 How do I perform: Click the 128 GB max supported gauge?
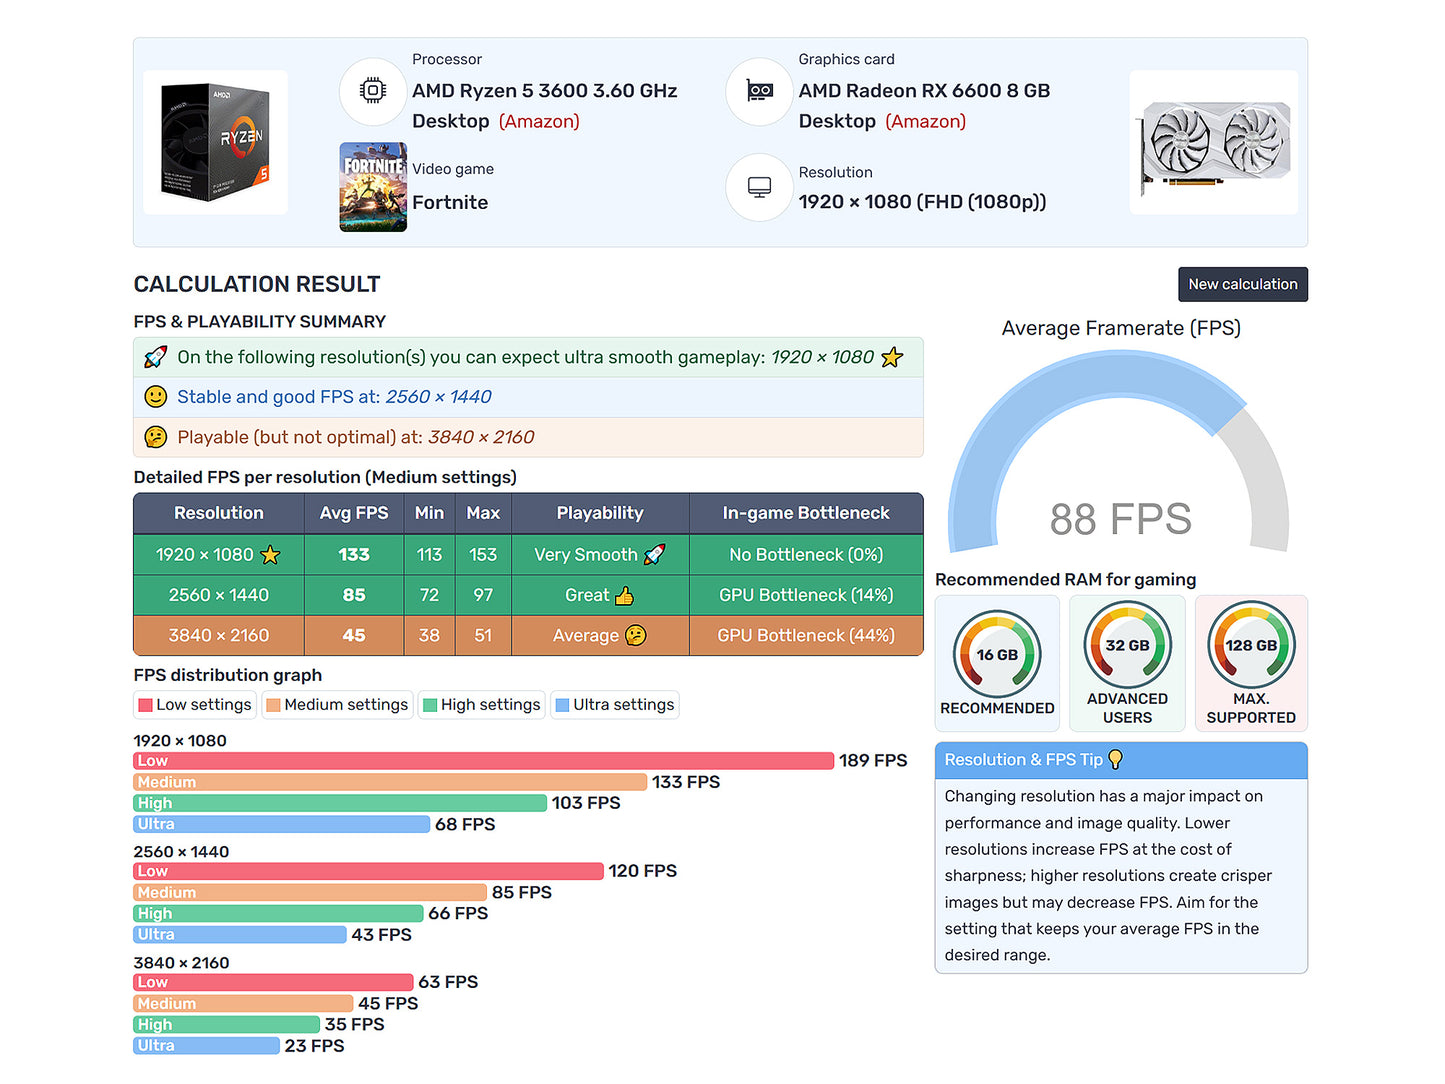pos(1251,646)
